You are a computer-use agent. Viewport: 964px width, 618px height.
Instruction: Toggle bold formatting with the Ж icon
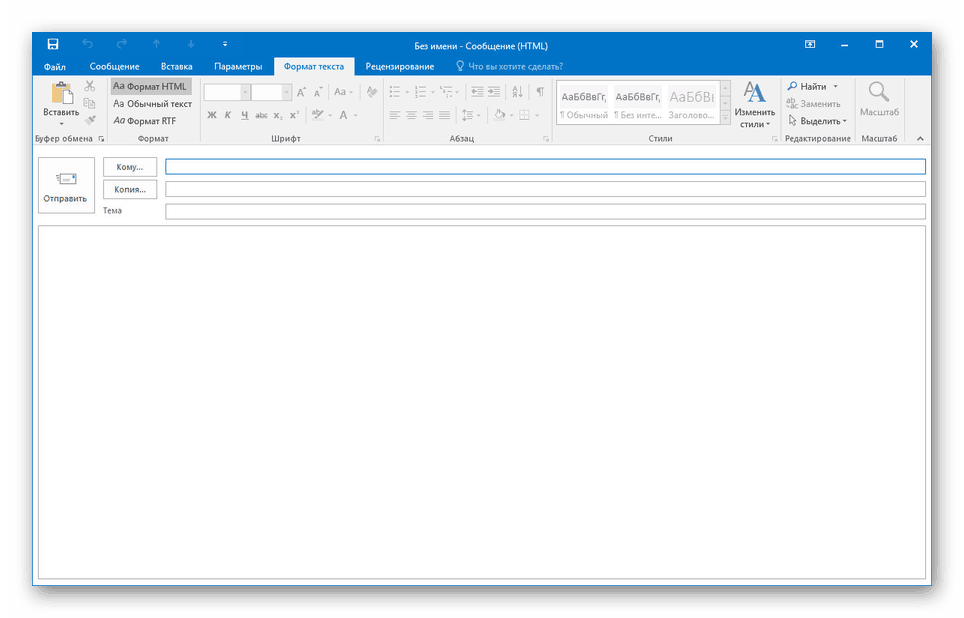pyautogui.click(x=211, y=115)
